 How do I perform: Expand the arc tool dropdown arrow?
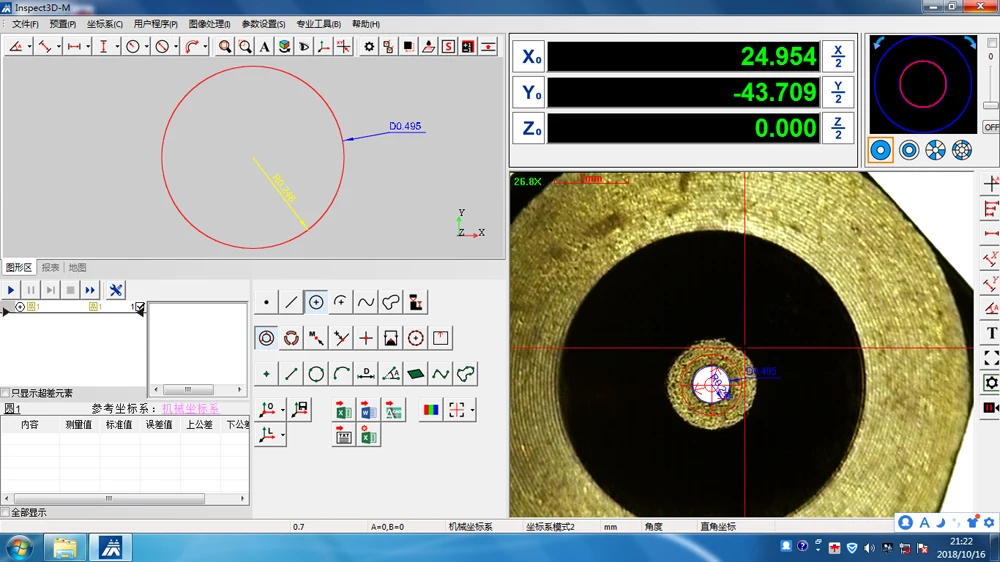(x=206, y=47)
